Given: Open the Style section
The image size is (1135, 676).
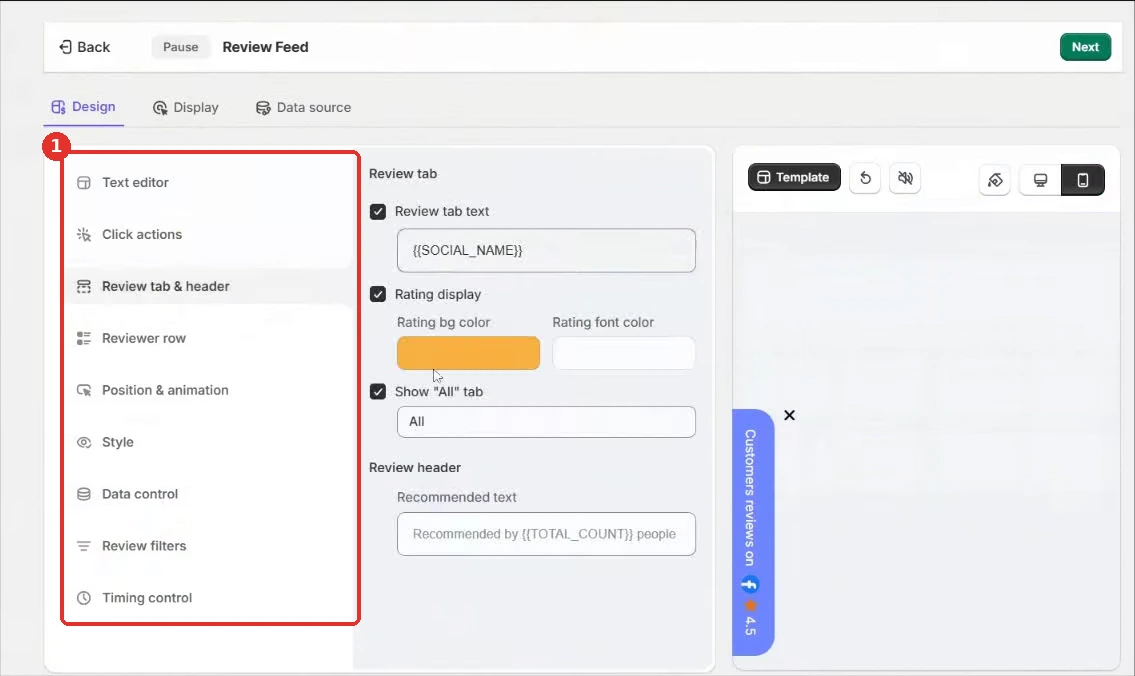Looking at the screenshot, I should coord(210,442).
